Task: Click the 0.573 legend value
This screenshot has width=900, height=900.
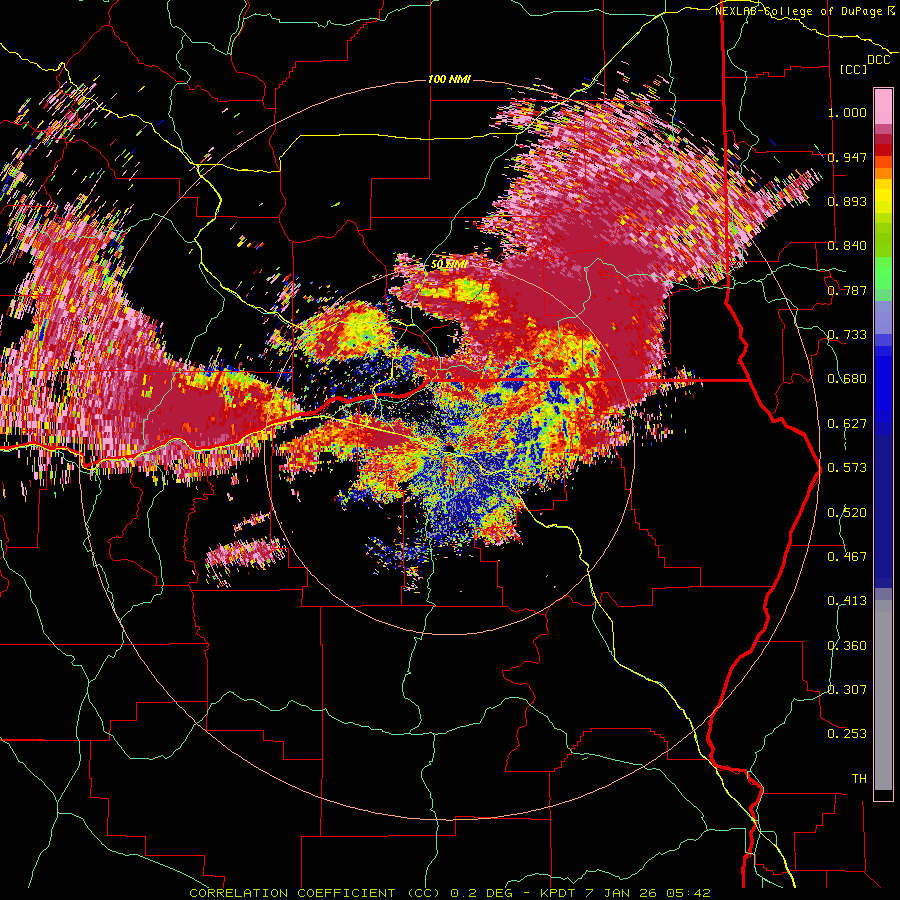Action: [x=847, y=468]
